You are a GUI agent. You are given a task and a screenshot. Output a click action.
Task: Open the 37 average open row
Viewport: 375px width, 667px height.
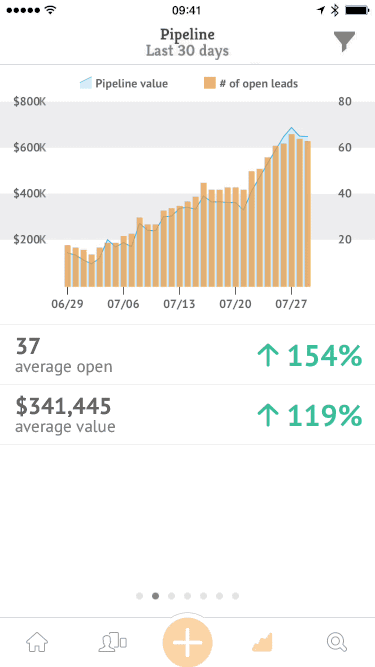coord(188,355)
